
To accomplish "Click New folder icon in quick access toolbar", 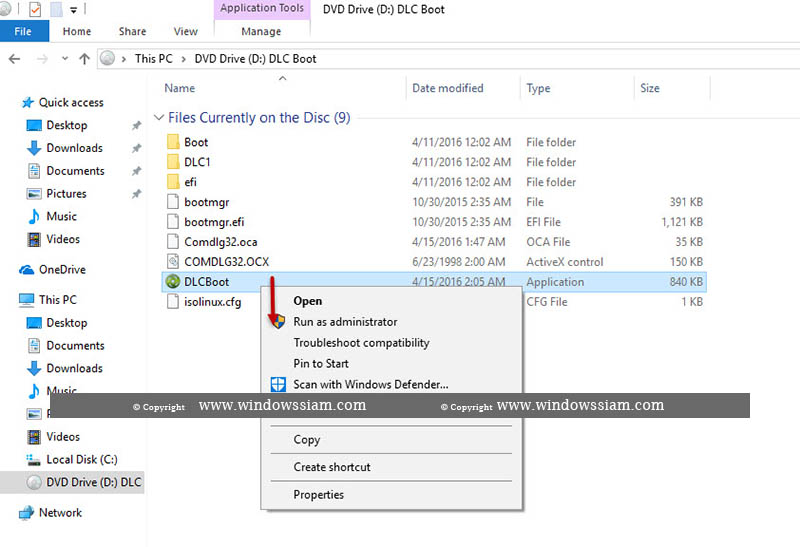I will tap(56, 9).
